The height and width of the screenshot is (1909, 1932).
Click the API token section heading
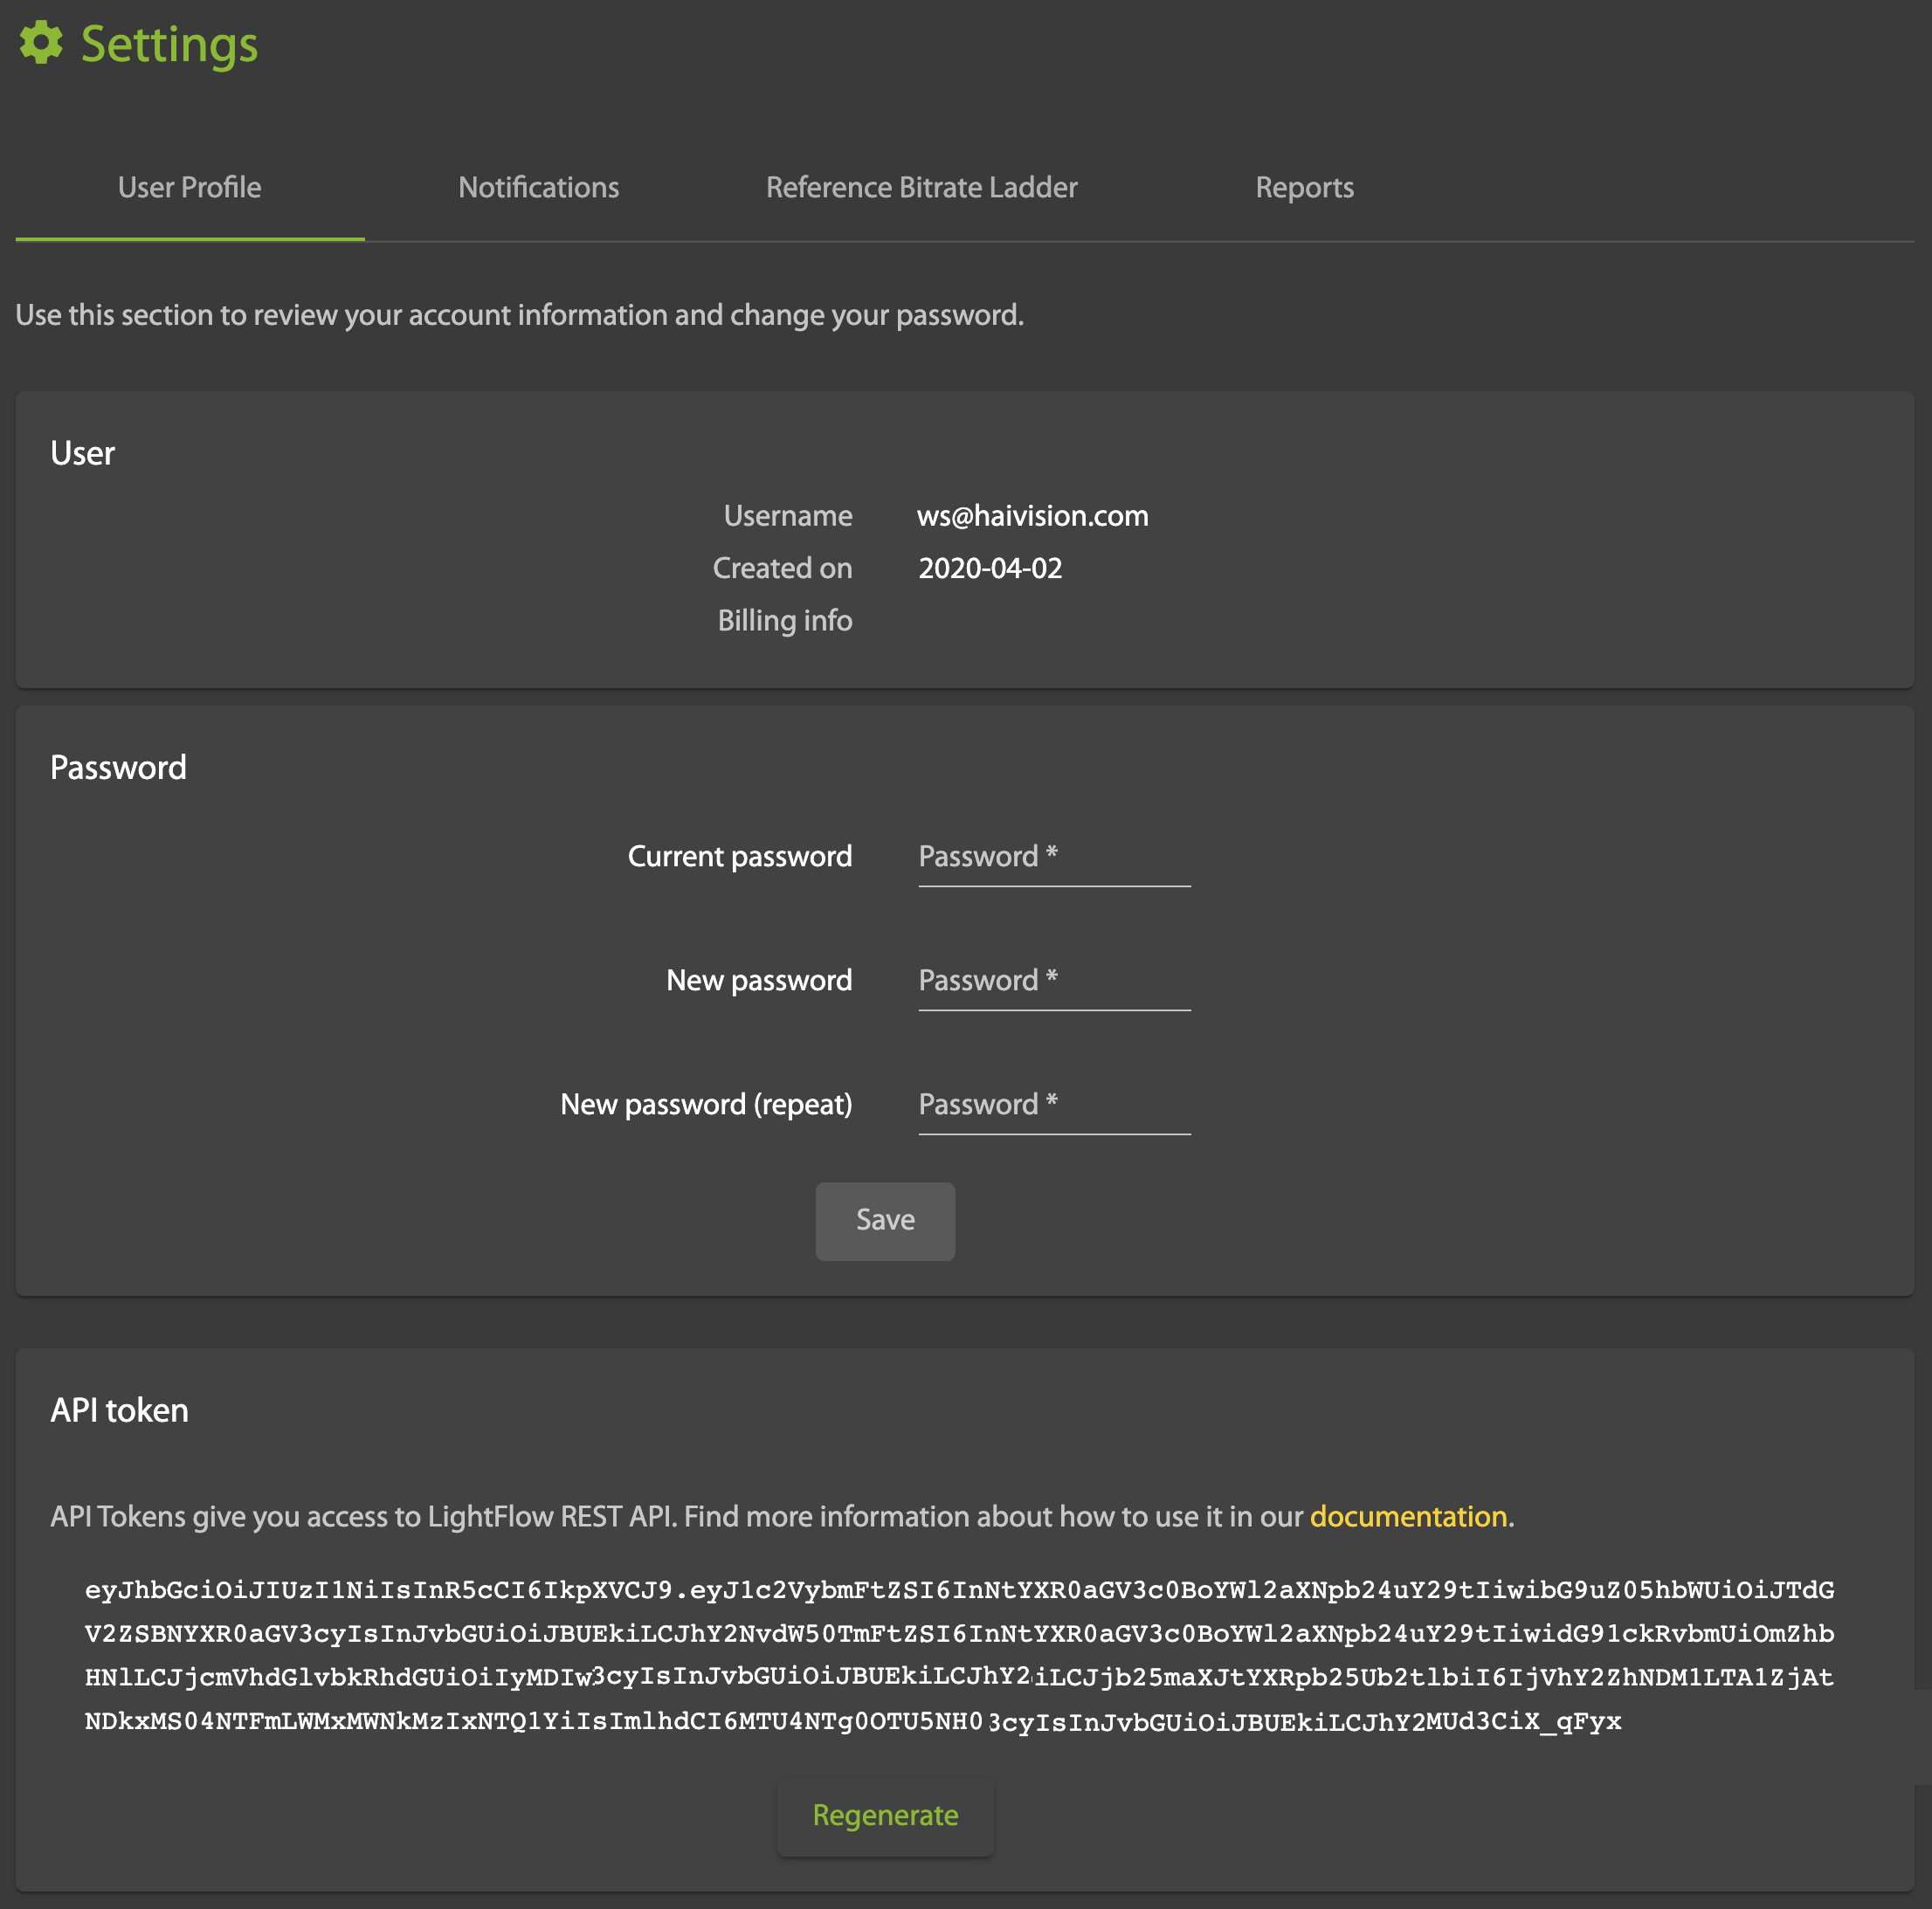[119, 1411]
